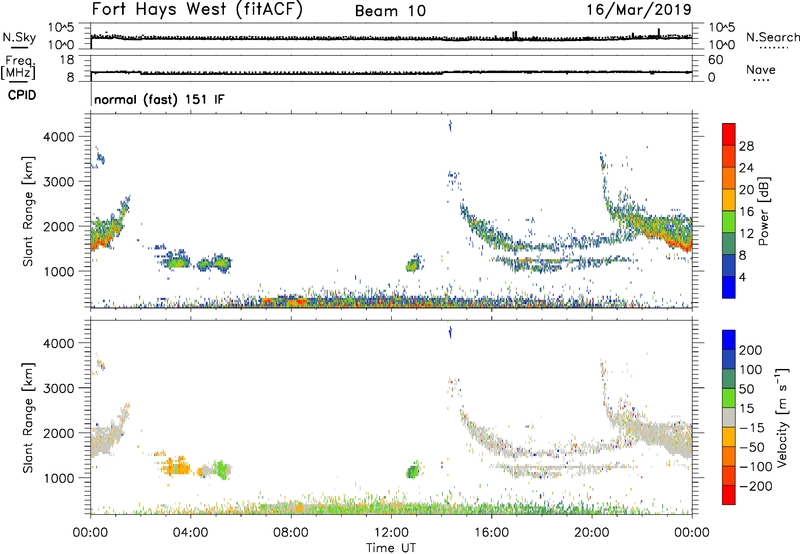Click the "08:00" time tick label

[291, 533]
